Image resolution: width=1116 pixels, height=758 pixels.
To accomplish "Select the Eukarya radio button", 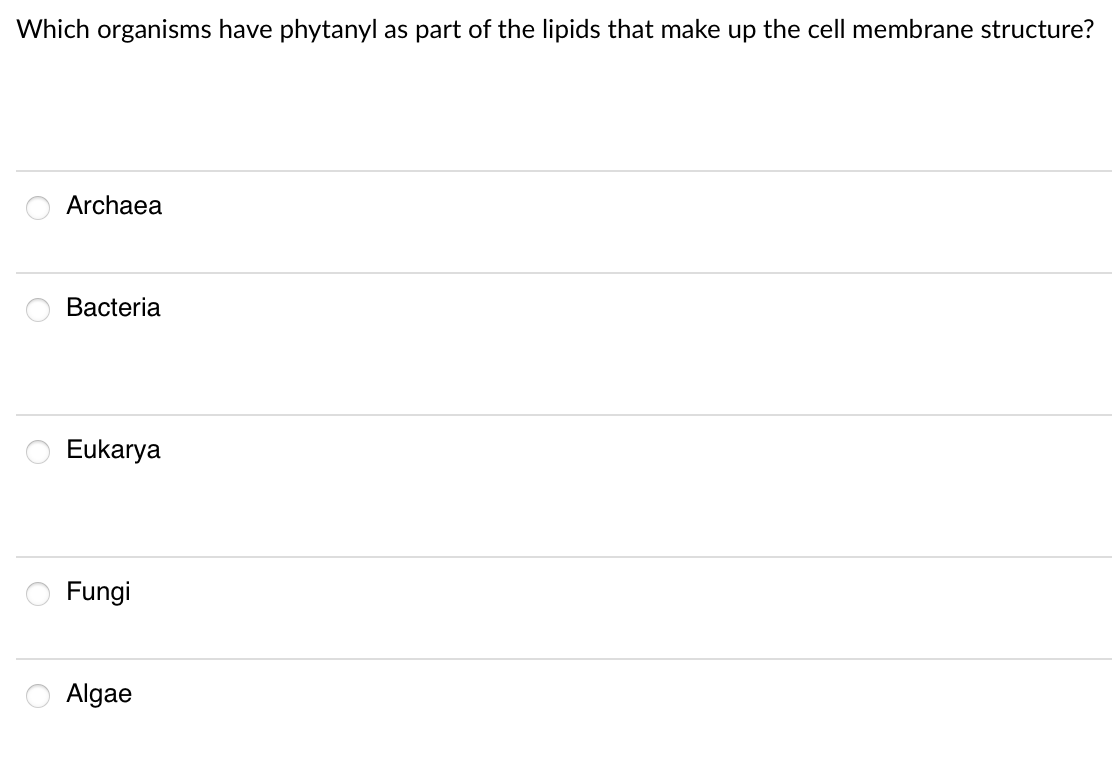I will coord(38,452).
